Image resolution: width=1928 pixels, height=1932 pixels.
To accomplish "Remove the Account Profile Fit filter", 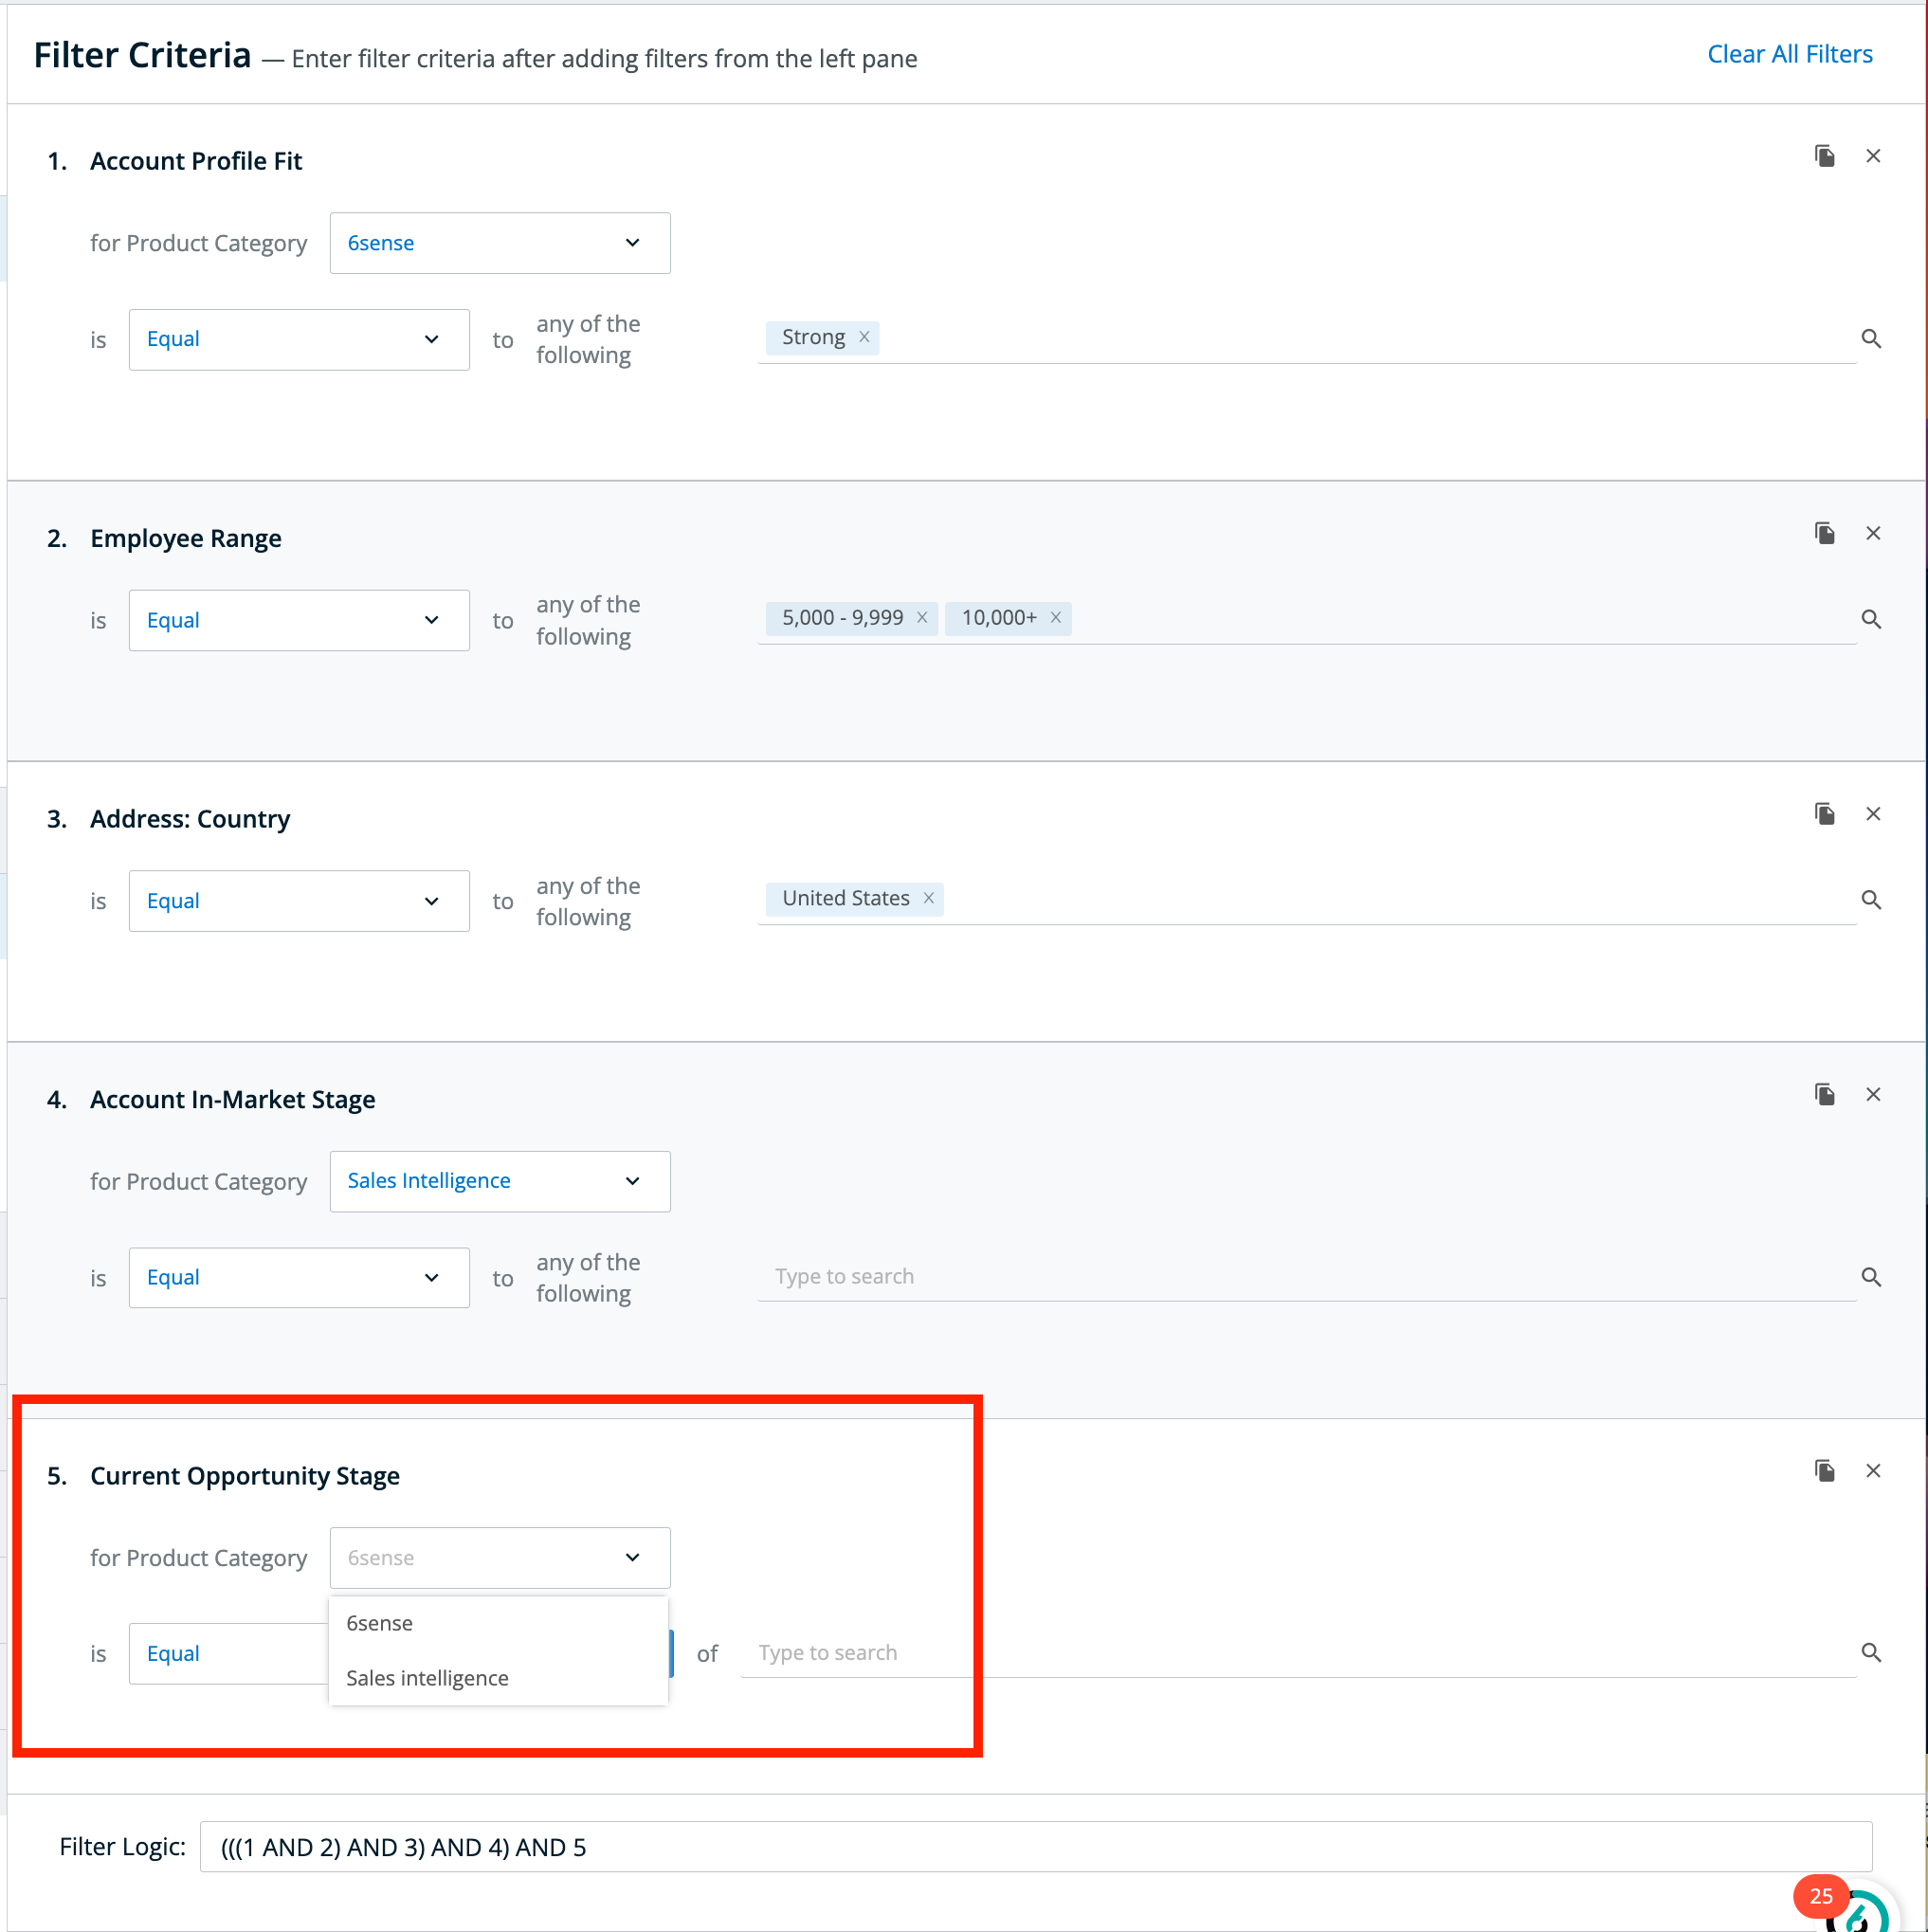I will coord(1872,156).
